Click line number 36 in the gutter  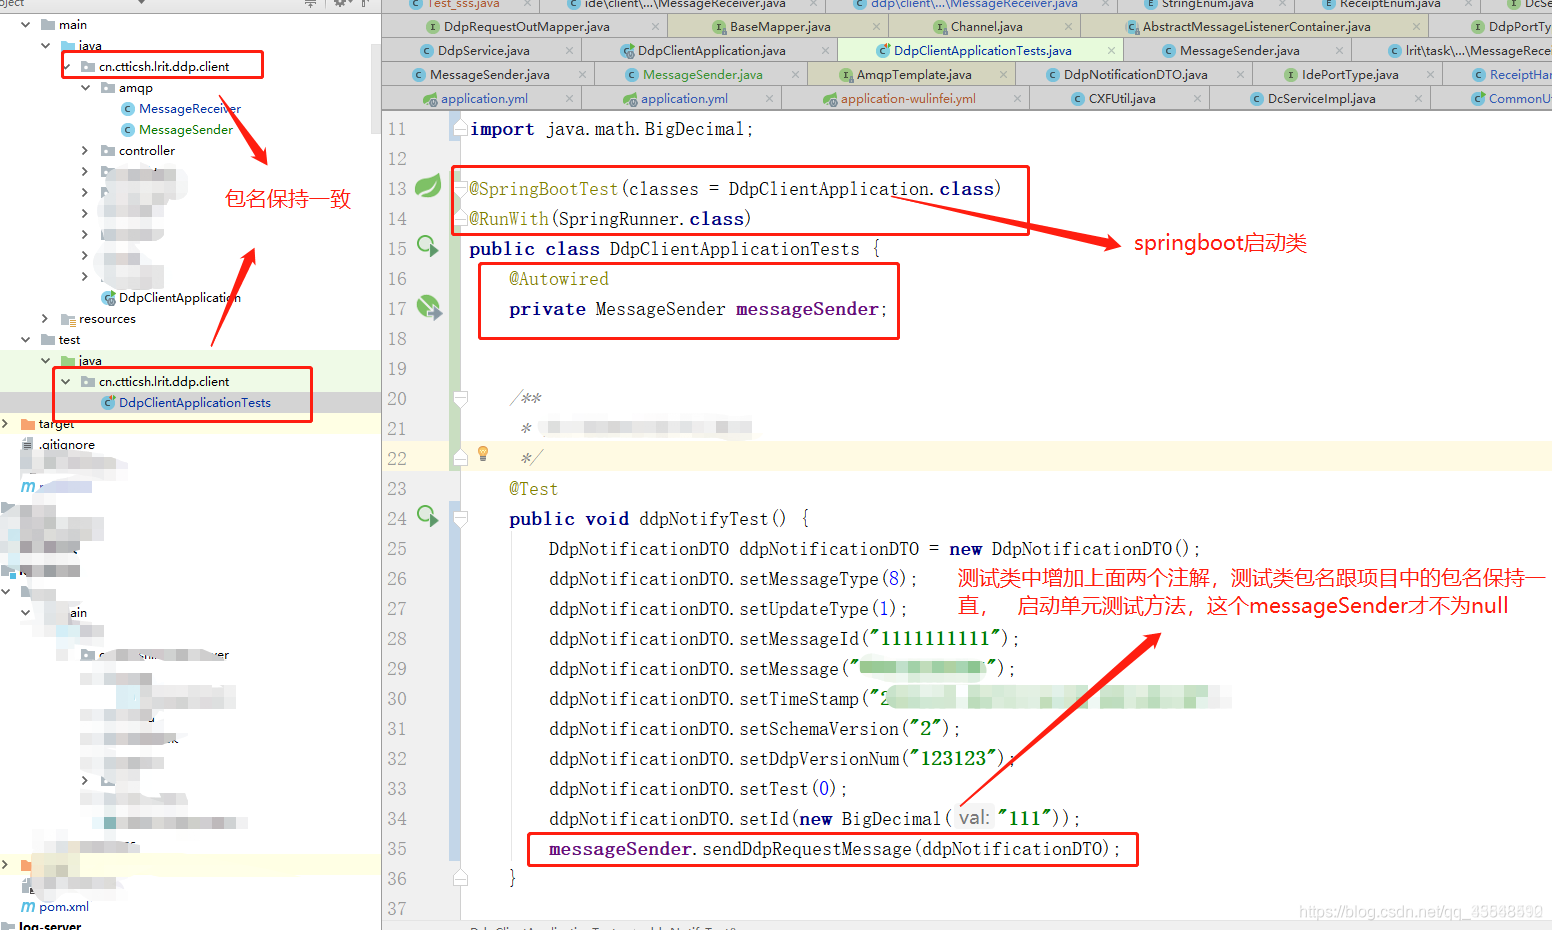click(x=397, y=878)
